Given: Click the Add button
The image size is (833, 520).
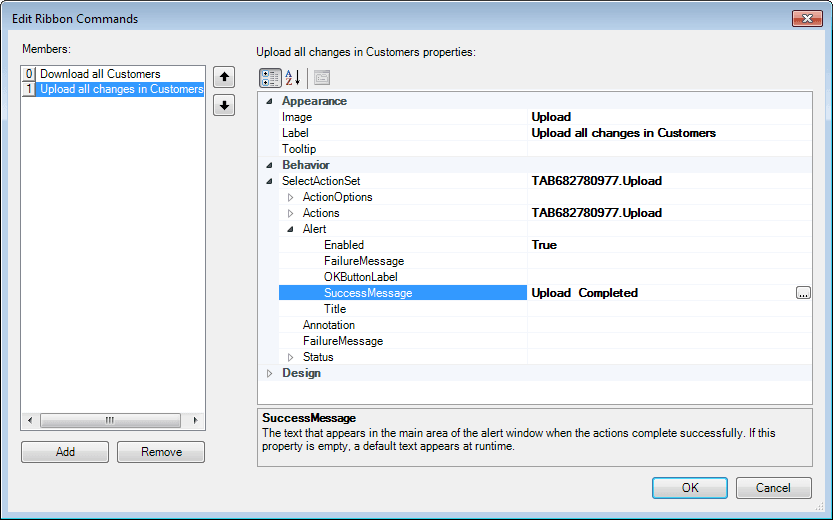Looking at the screenshot, I should [x=65, y=451].
